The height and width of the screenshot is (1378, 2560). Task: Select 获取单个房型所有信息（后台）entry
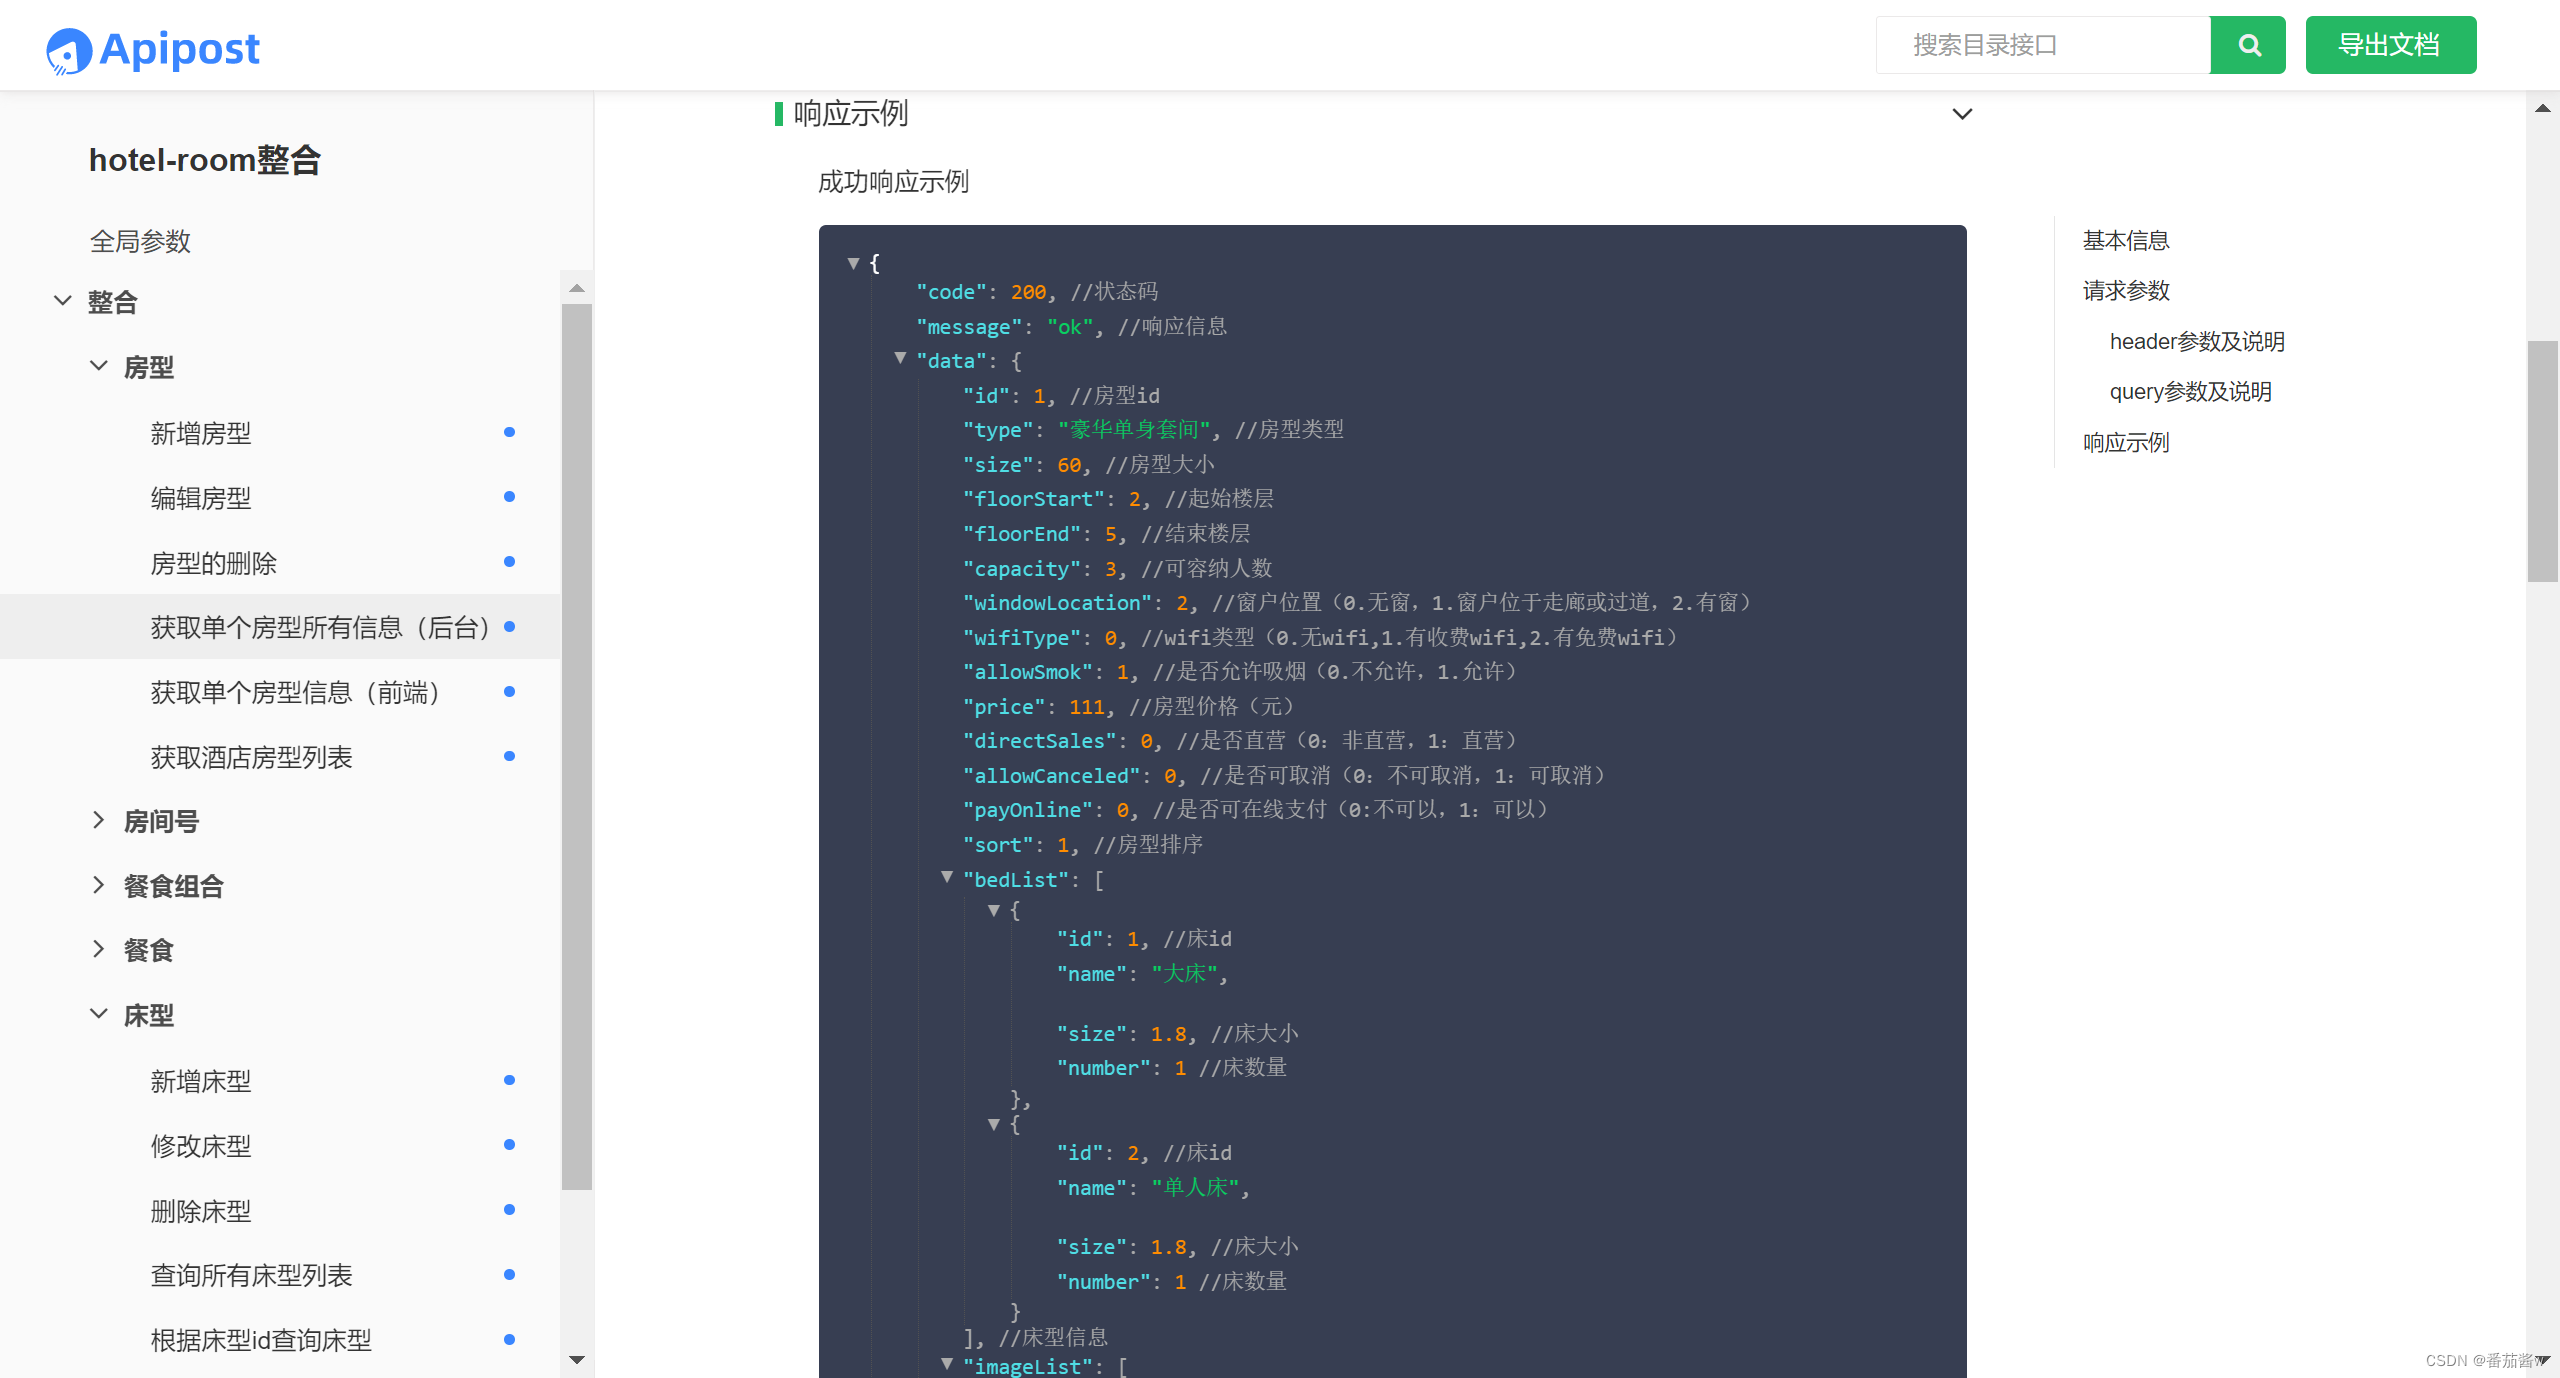tap(280, 627)
